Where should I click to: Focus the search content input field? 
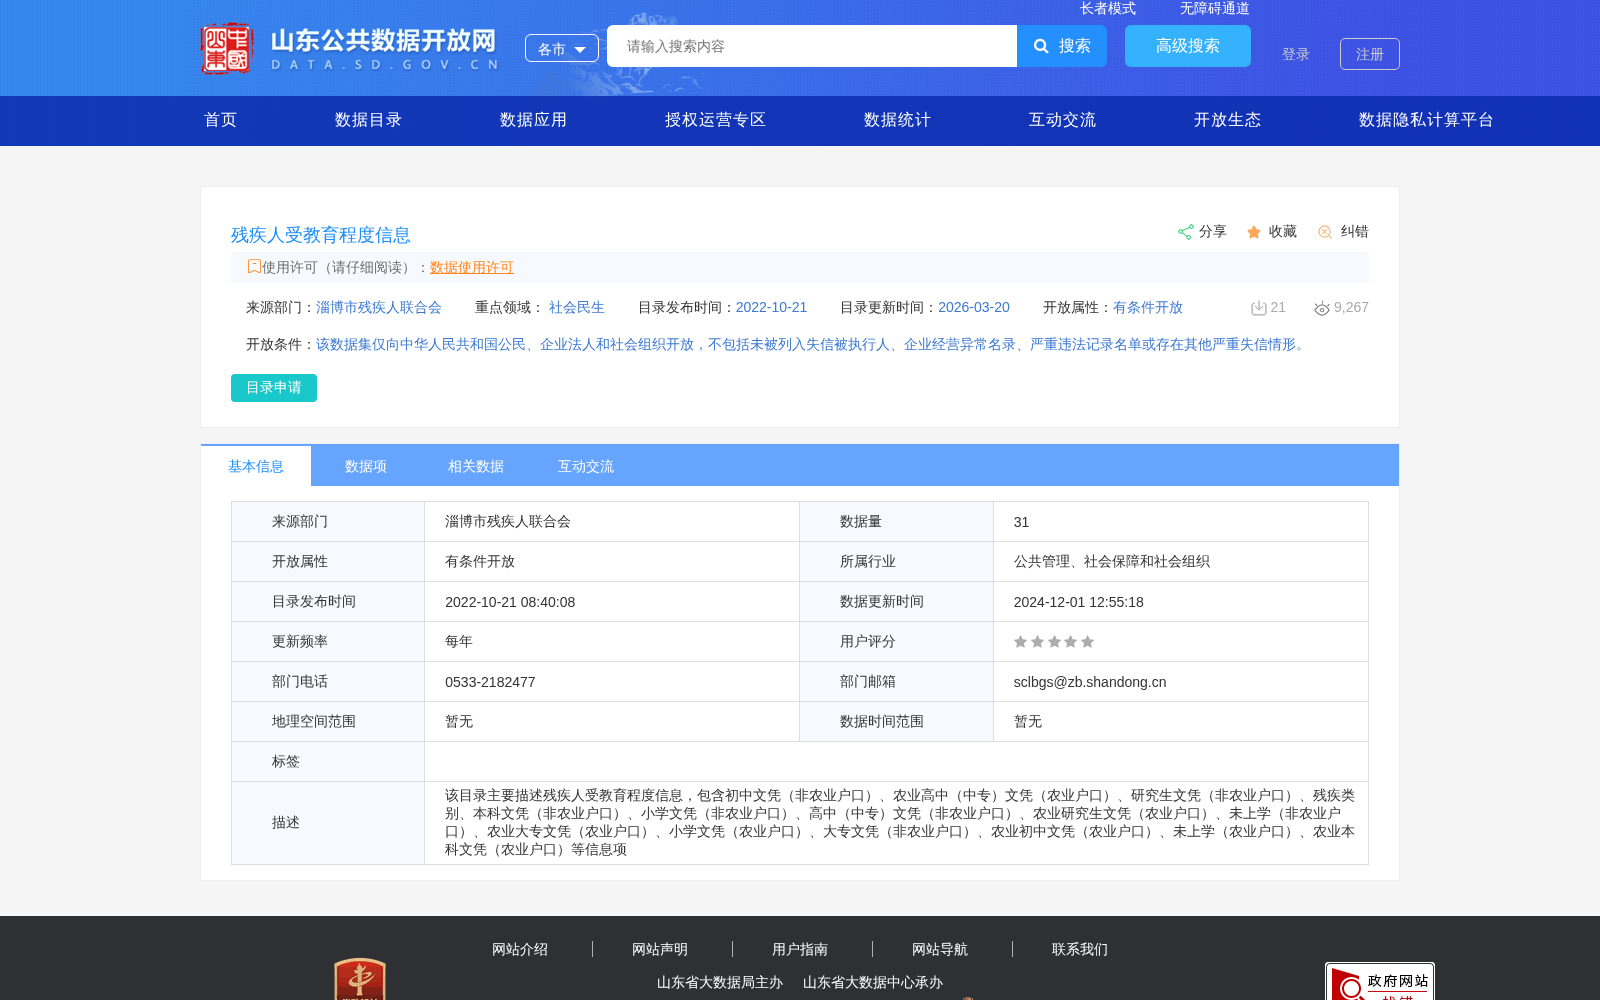click(x=812, y=46)
